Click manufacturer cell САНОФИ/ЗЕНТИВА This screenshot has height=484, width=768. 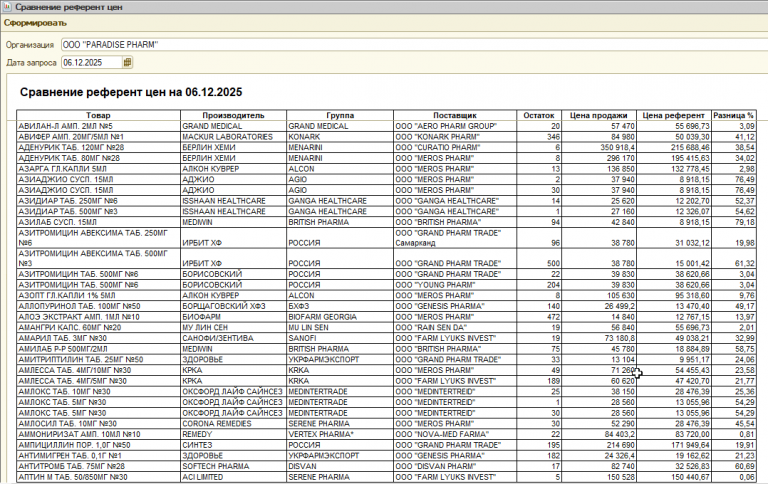pos(233,339)
